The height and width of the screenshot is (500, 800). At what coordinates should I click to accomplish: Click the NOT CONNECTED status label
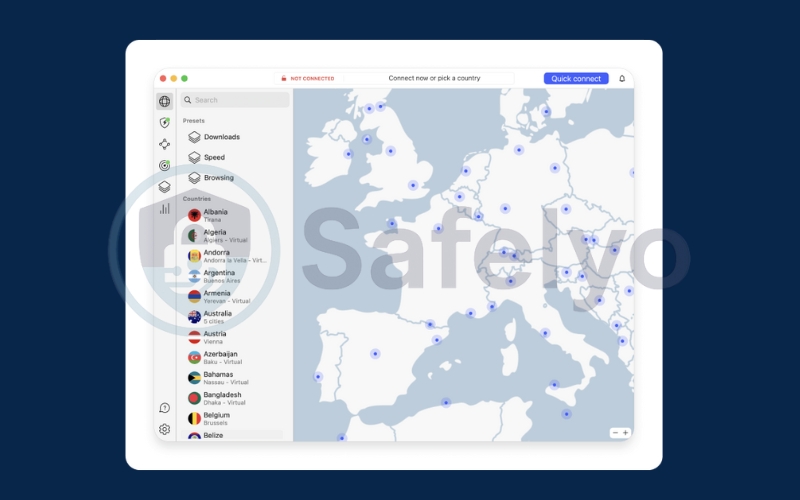tap(312, 79)
